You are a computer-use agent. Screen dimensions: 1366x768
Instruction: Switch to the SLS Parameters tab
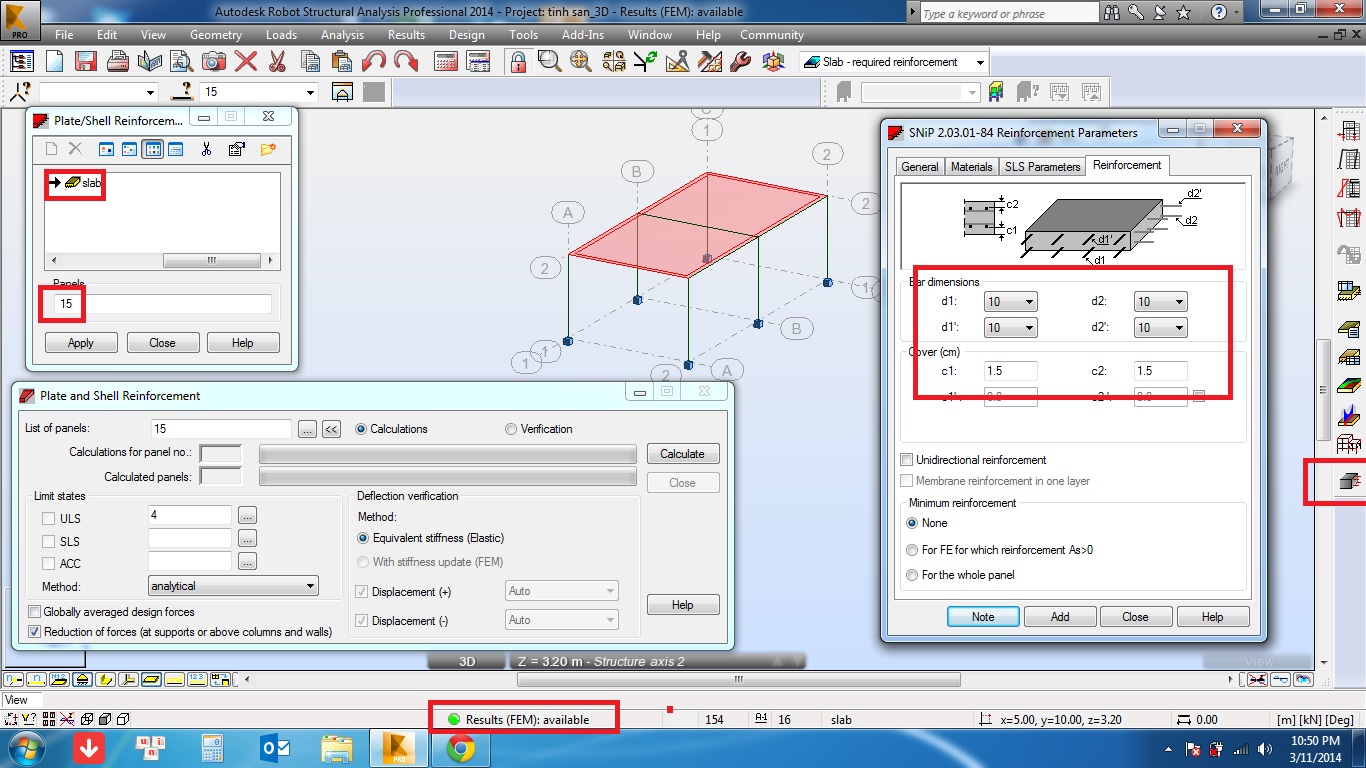point(1042,167)
